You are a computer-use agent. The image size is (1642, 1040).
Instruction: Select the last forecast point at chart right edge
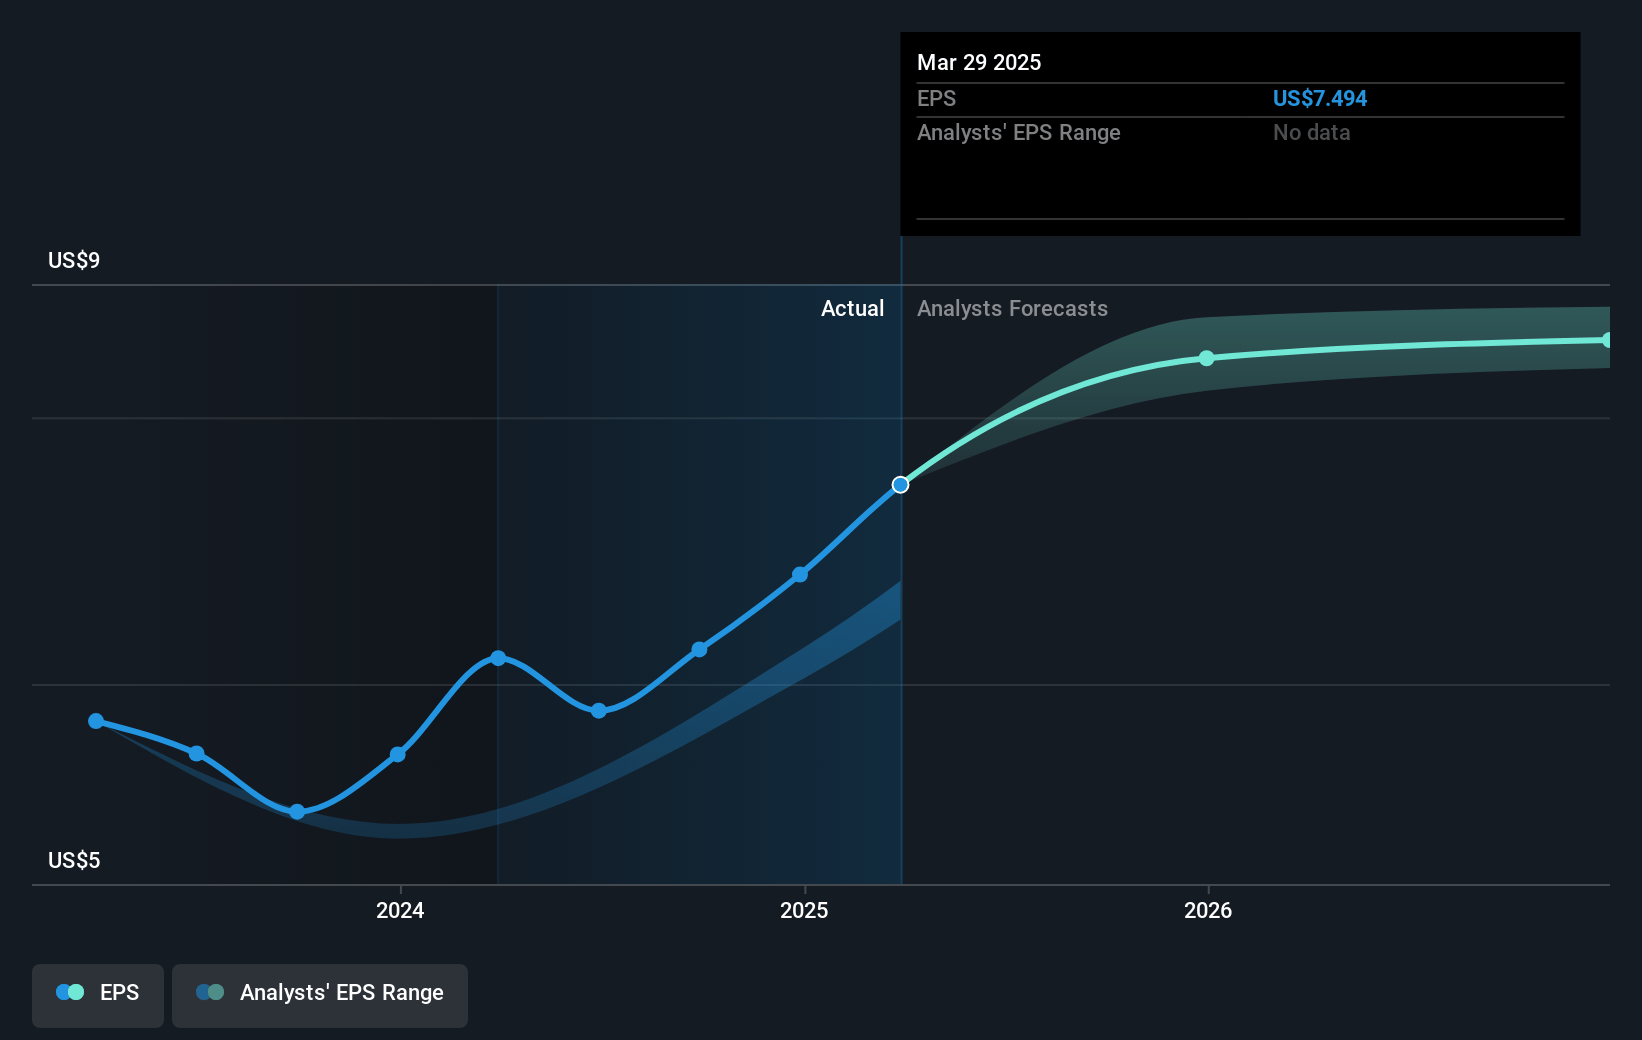(x=1607, y=340)
